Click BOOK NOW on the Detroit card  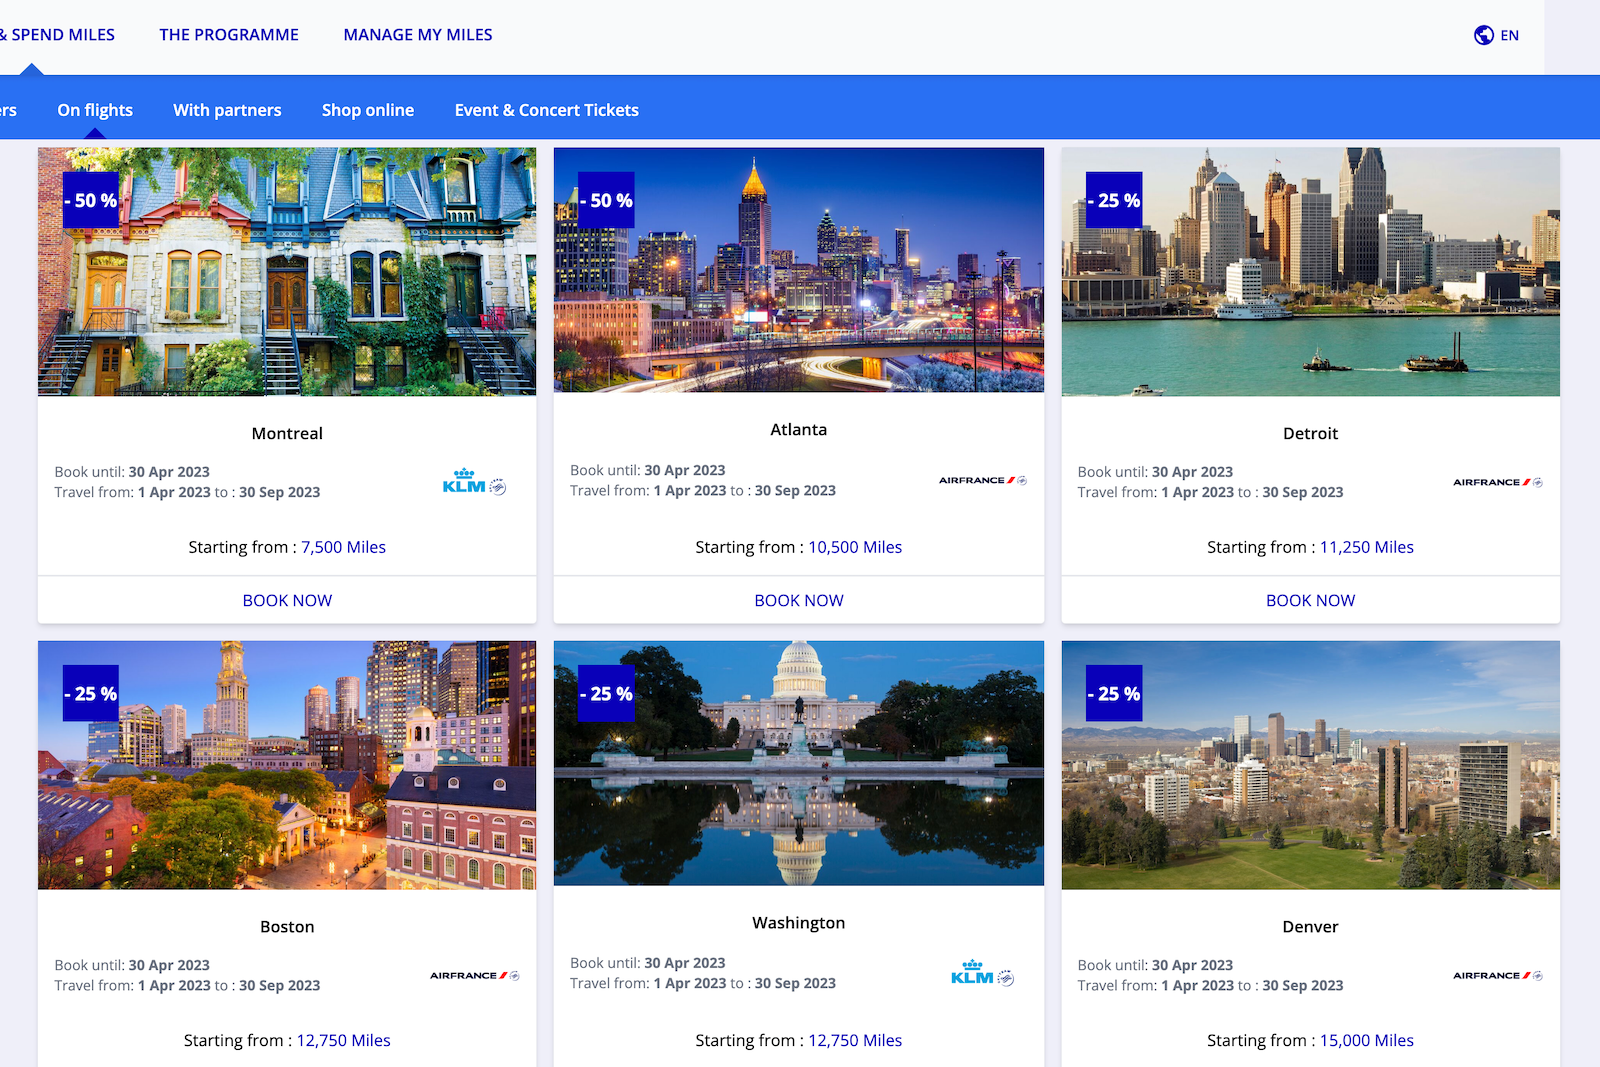[1310, 600]
